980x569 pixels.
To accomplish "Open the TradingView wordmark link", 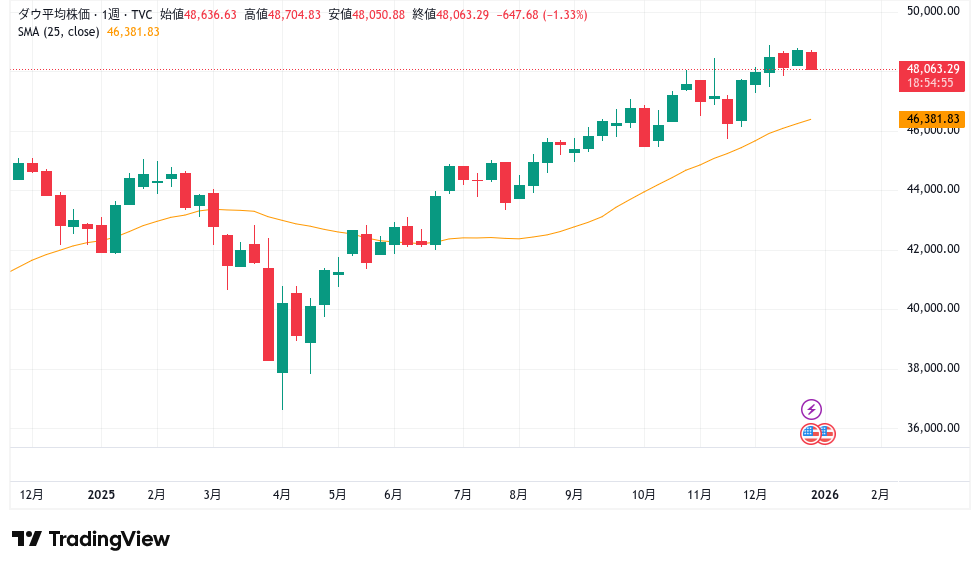I will pyautogui.click(x=109, y=539).
